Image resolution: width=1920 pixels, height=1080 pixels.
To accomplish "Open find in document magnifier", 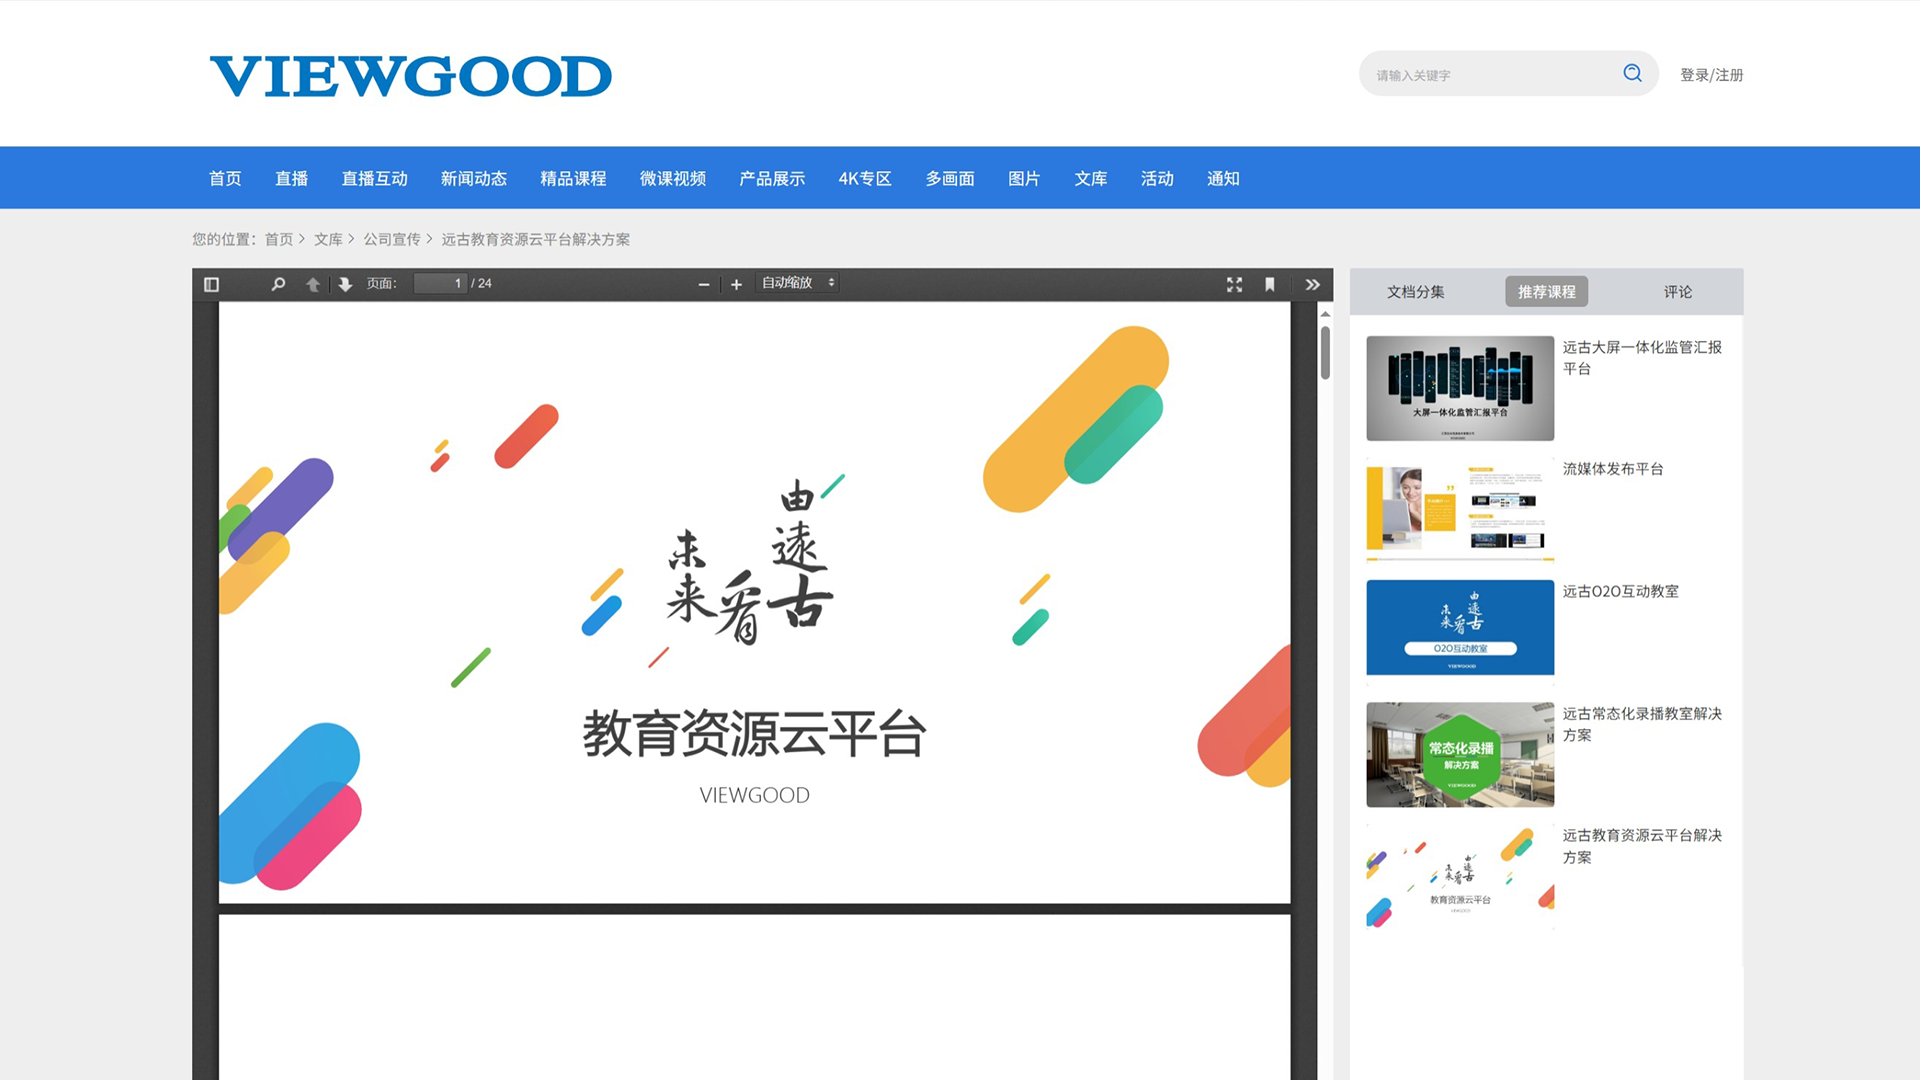I will click(278, 284).
